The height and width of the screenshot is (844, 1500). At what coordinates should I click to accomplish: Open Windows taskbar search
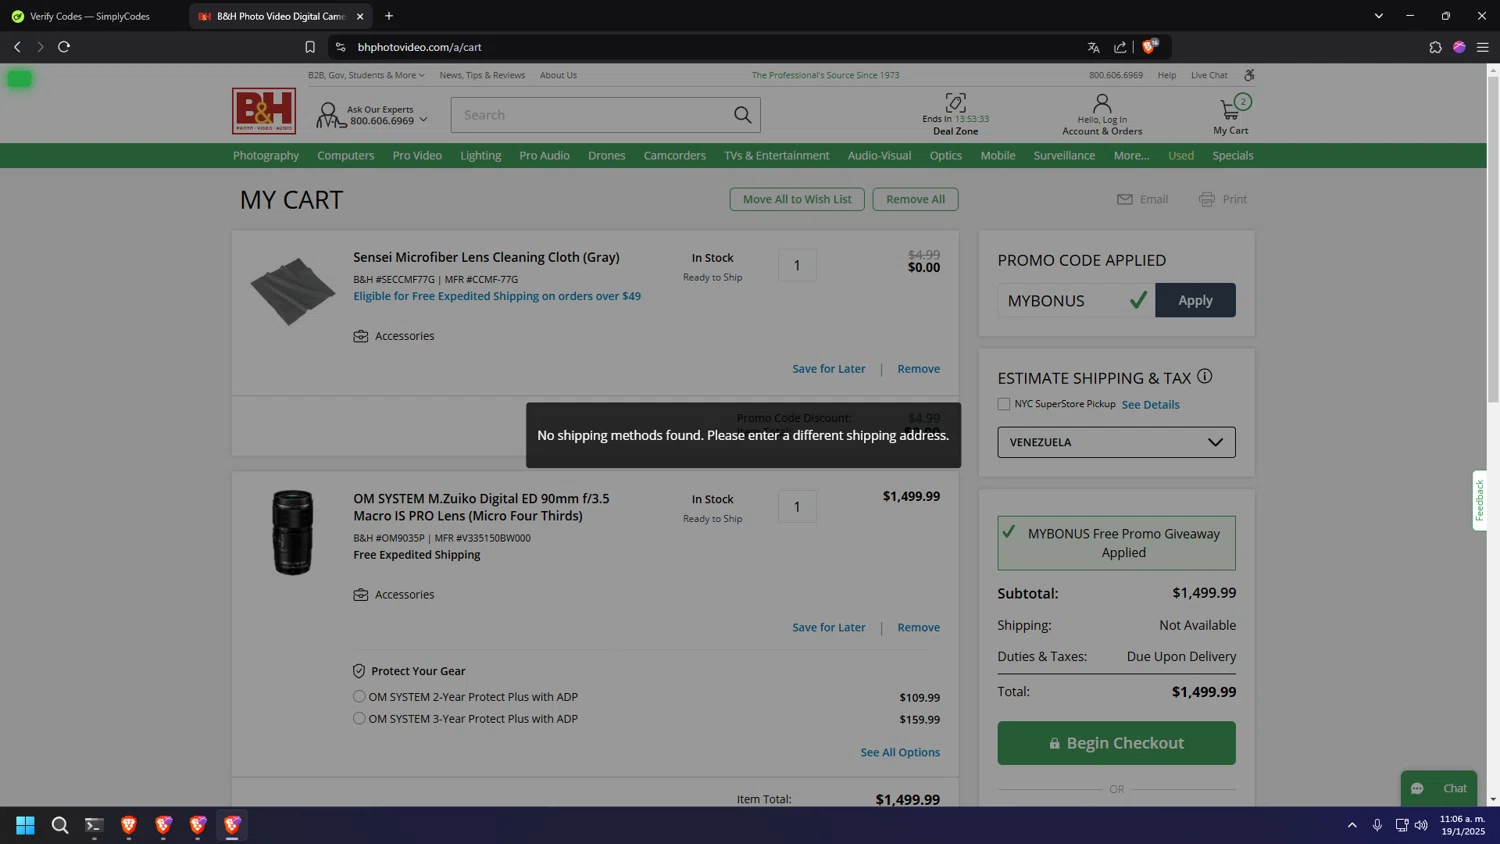[60, 825]
